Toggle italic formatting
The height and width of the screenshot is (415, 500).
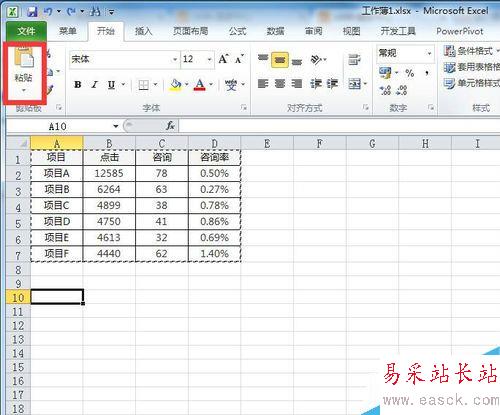point(94,85)
